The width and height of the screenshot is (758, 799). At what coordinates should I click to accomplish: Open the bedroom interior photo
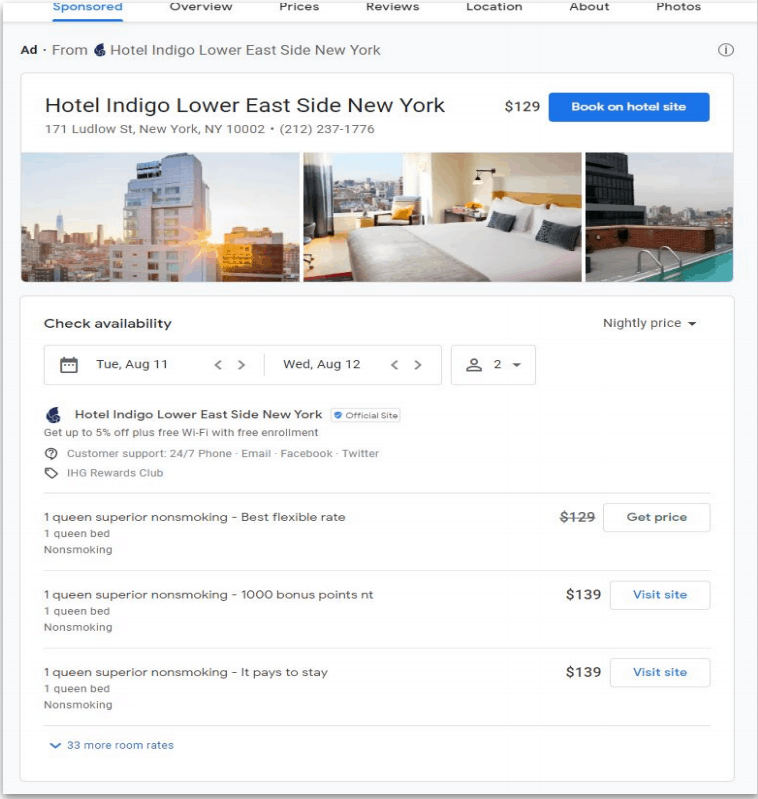(442, 217)
